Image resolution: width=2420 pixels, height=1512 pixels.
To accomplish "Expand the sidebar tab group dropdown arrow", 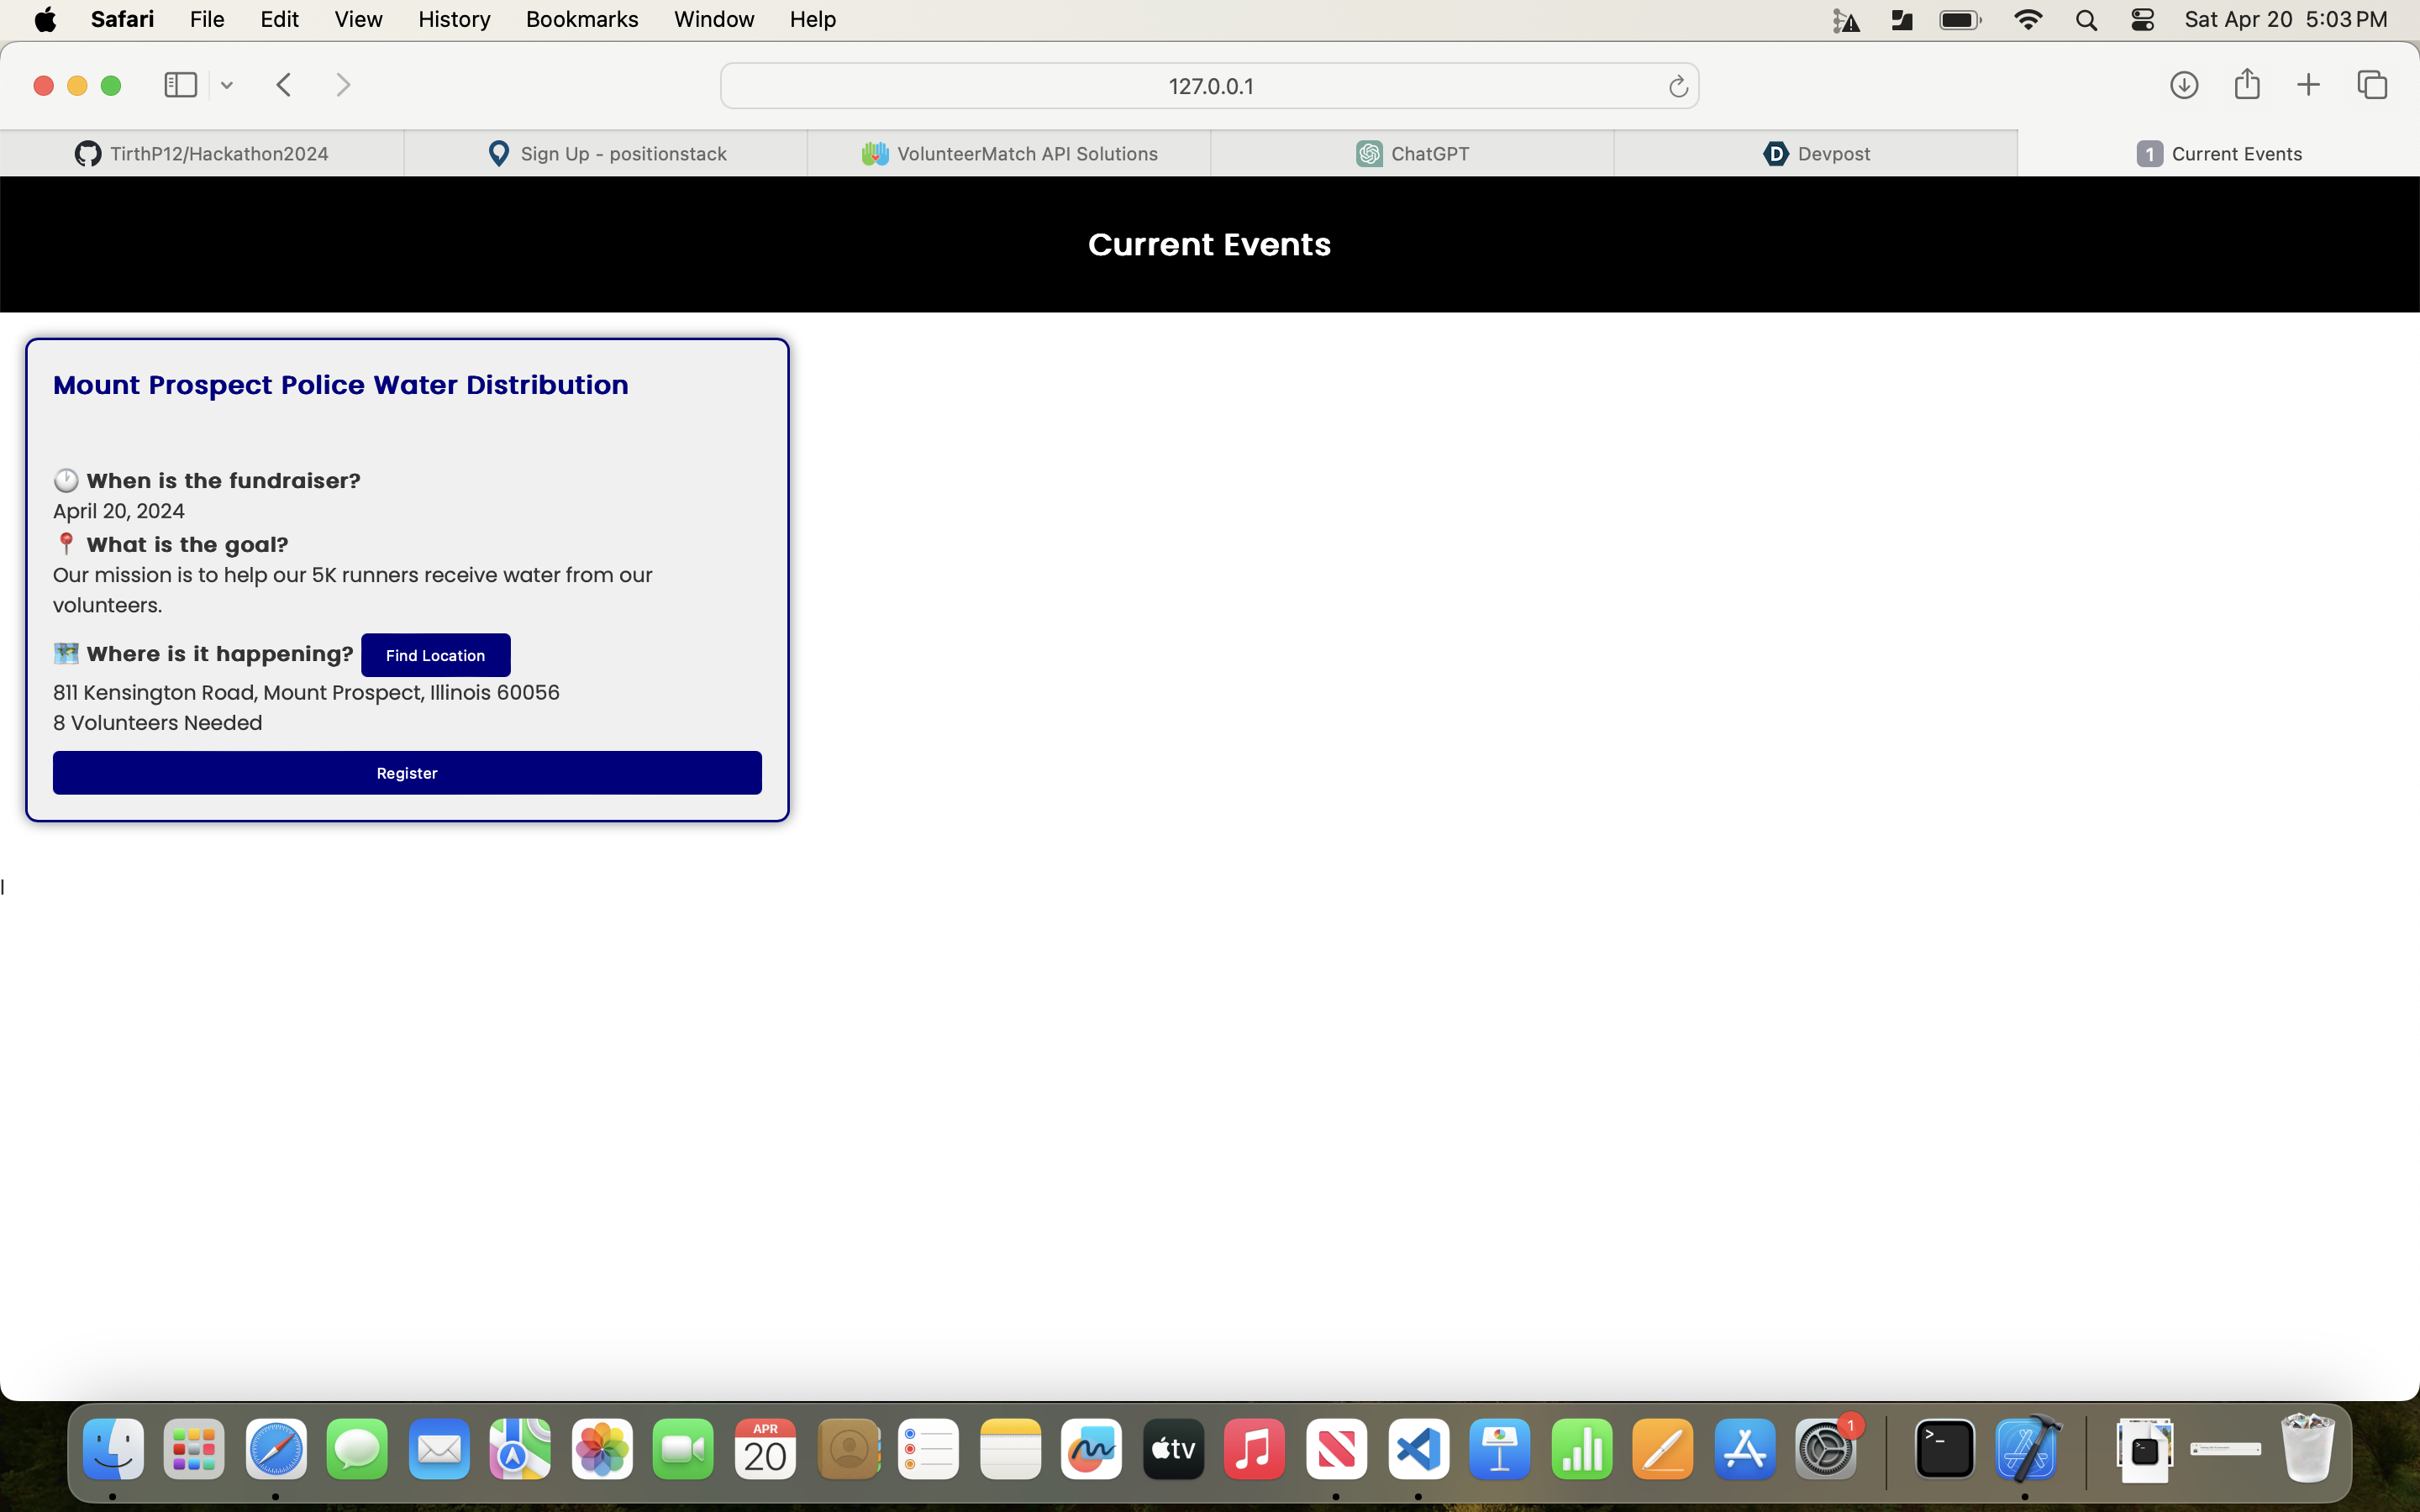I will (x=227, y=86).
